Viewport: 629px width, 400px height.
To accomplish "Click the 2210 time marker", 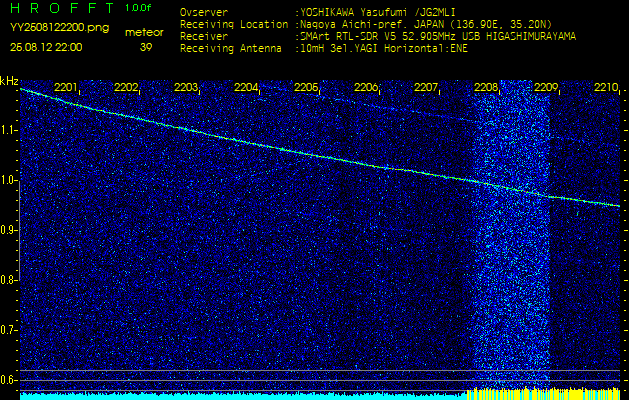I will 606,87.
